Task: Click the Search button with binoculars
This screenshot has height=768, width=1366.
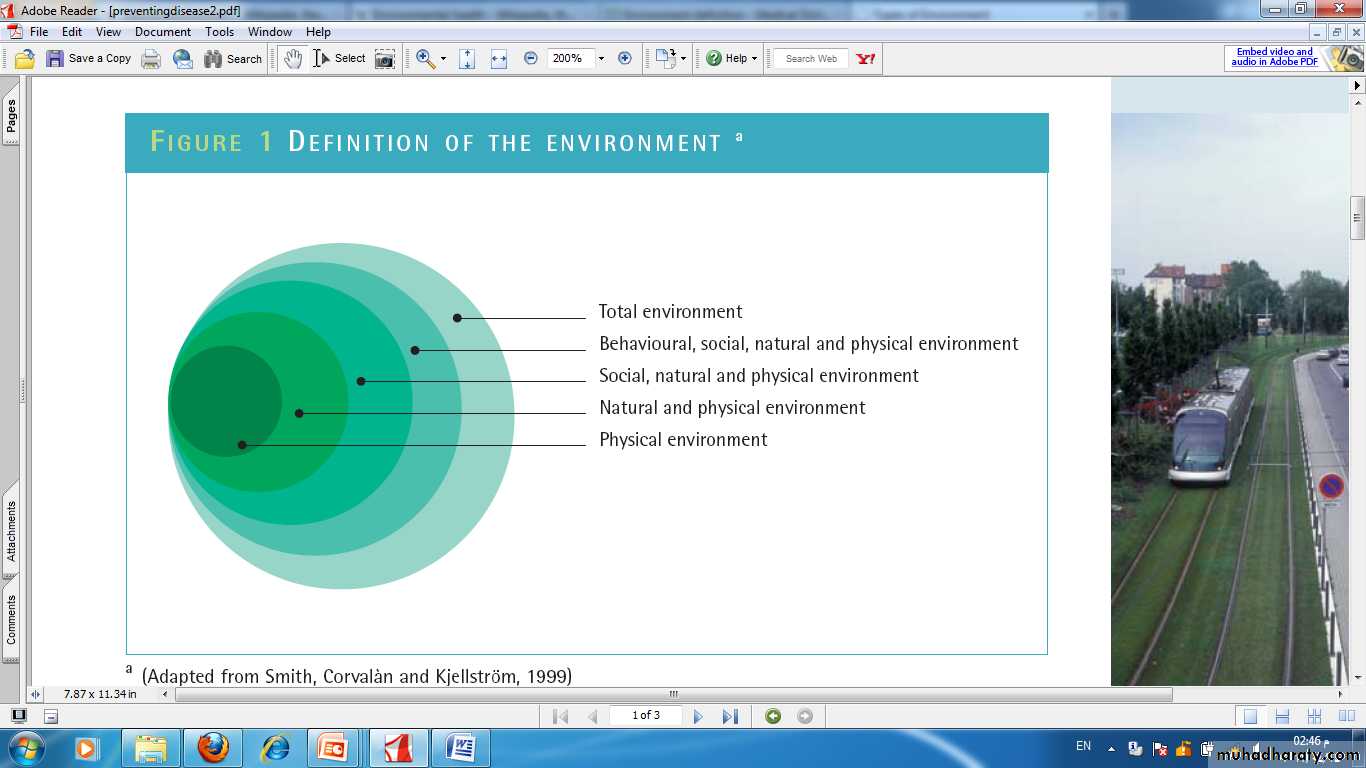Action: coord(233,59)
